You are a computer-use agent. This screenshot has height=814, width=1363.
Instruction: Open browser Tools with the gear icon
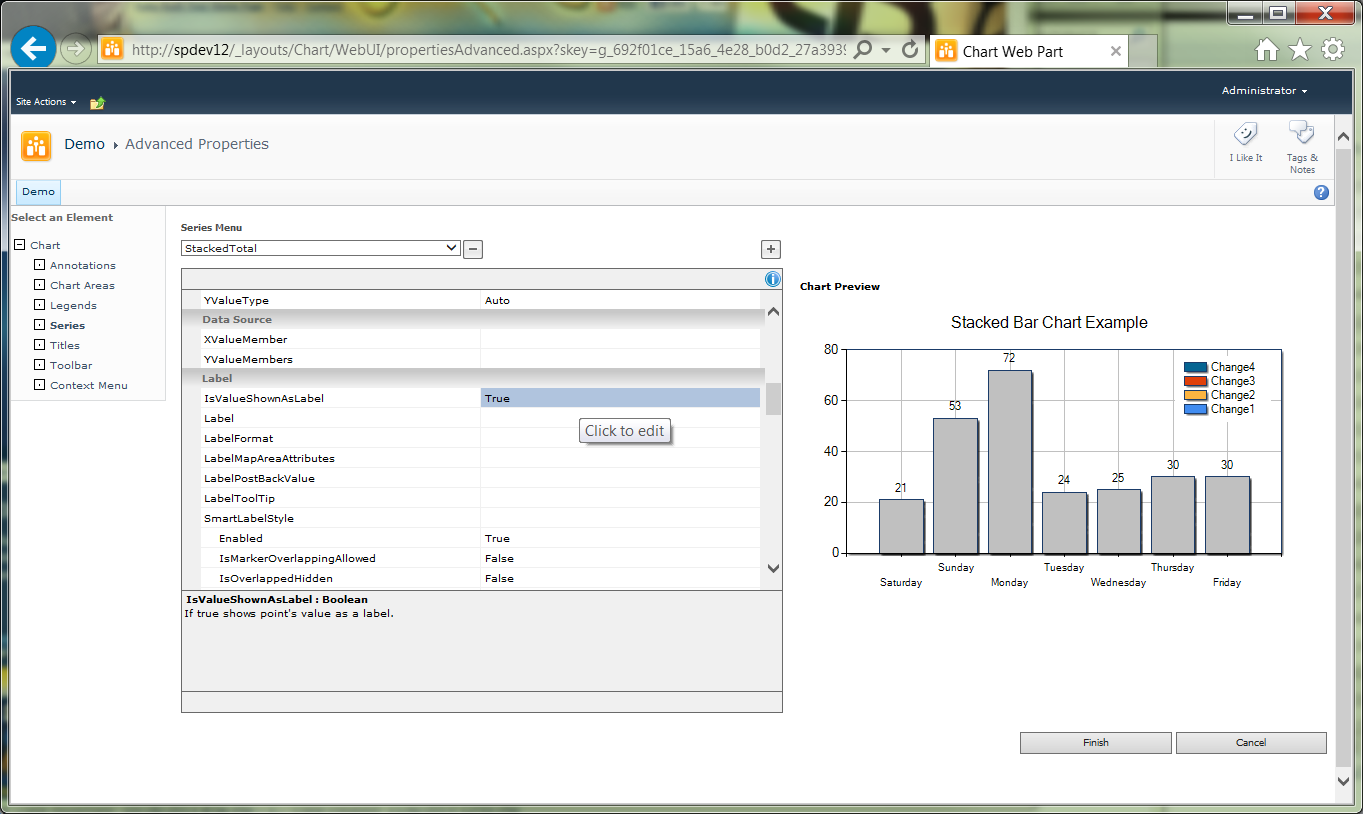click(1333, 49)
